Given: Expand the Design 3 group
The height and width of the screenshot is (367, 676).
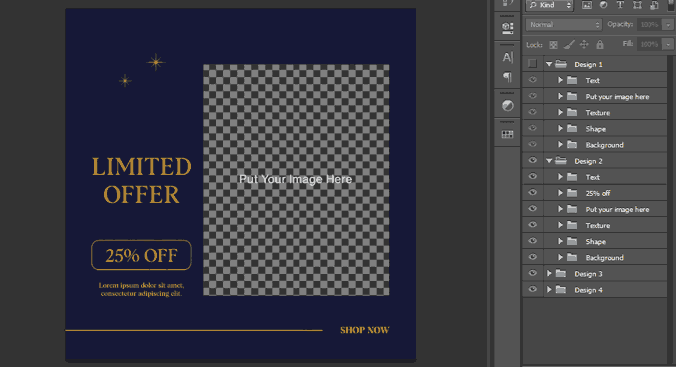Looking at the screenshot, I should (549, 274).
